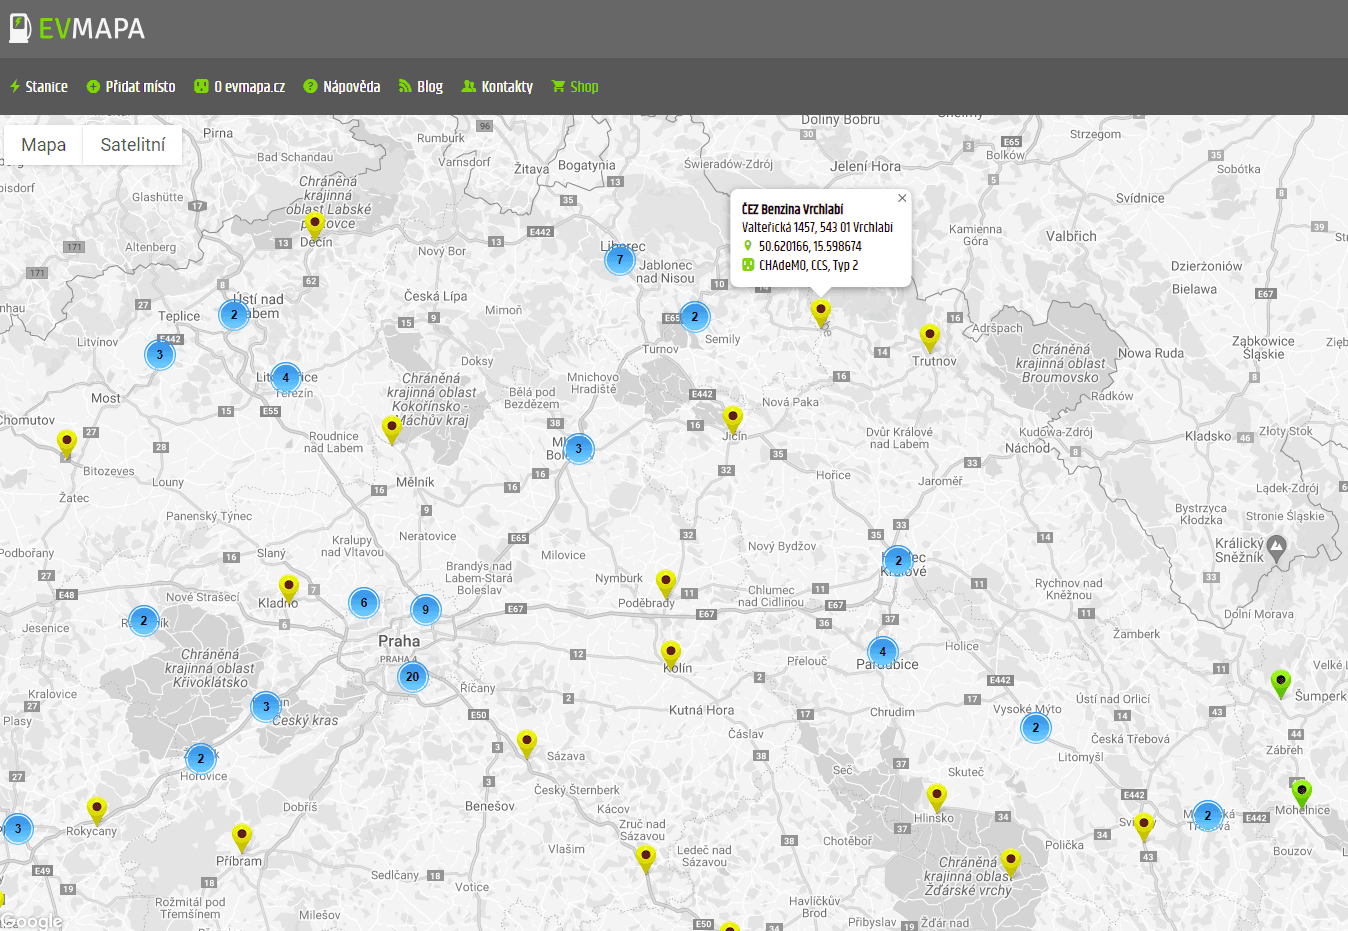This screenshot has height=931, width=1348.
Task: Expand the cluster of 9 northeast of Praha
Action: [x=426, y=609]
